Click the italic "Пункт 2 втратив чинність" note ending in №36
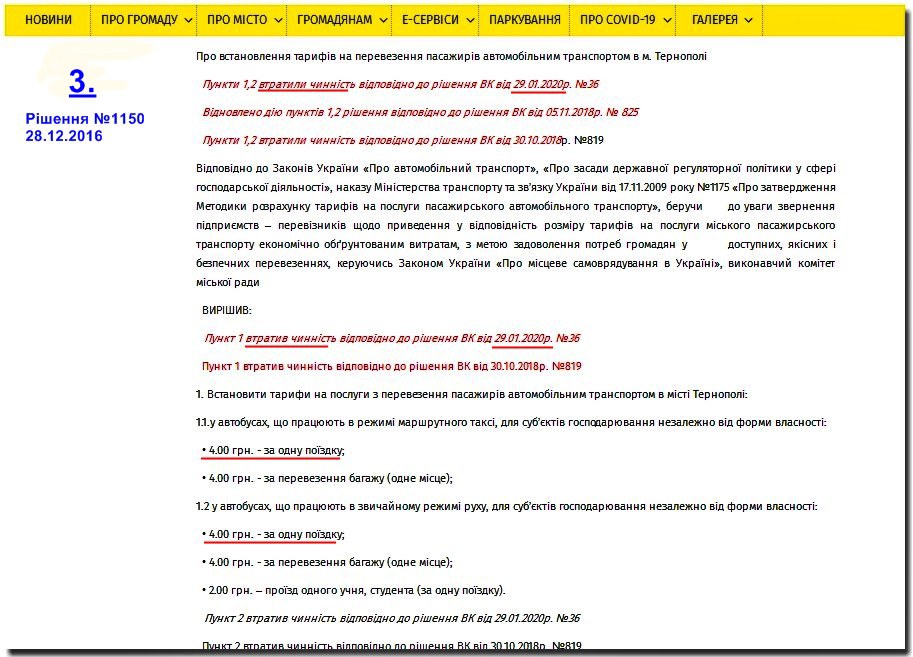The width and height of the screenshot is (913, 657). point(391,618)
